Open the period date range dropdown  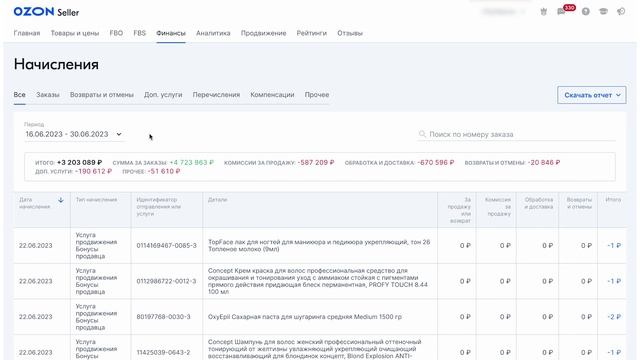[x=74, y=134]
